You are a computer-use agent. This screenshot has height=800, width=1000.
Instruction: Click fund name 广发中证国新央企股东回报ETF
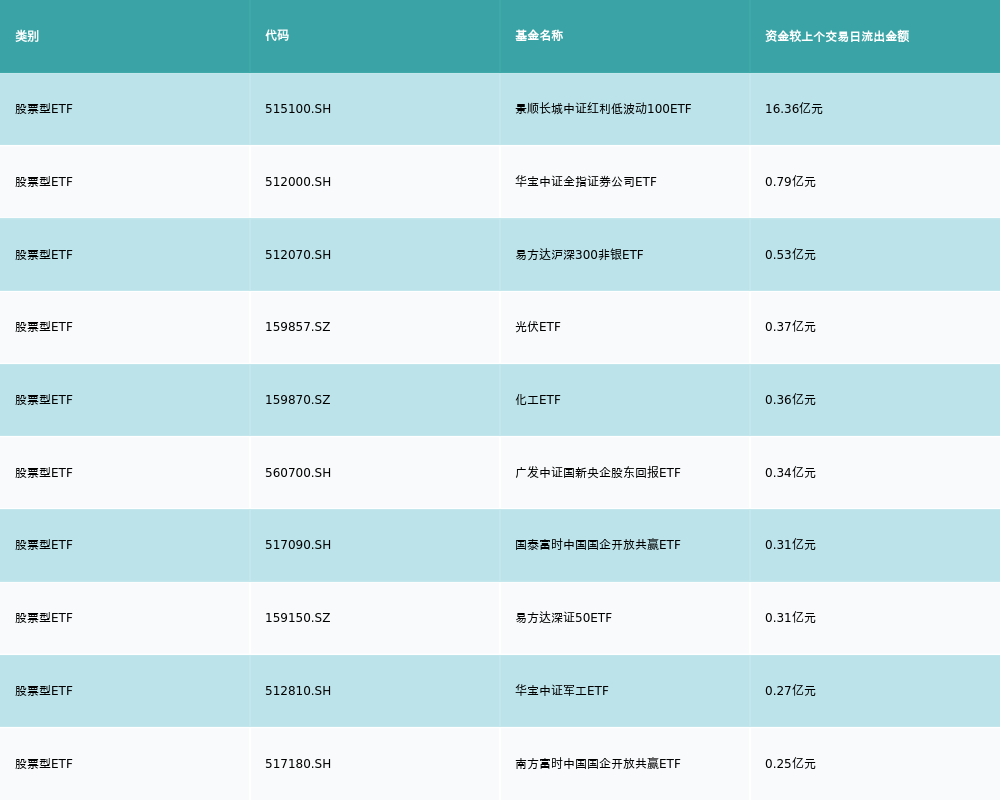(598, 473)
